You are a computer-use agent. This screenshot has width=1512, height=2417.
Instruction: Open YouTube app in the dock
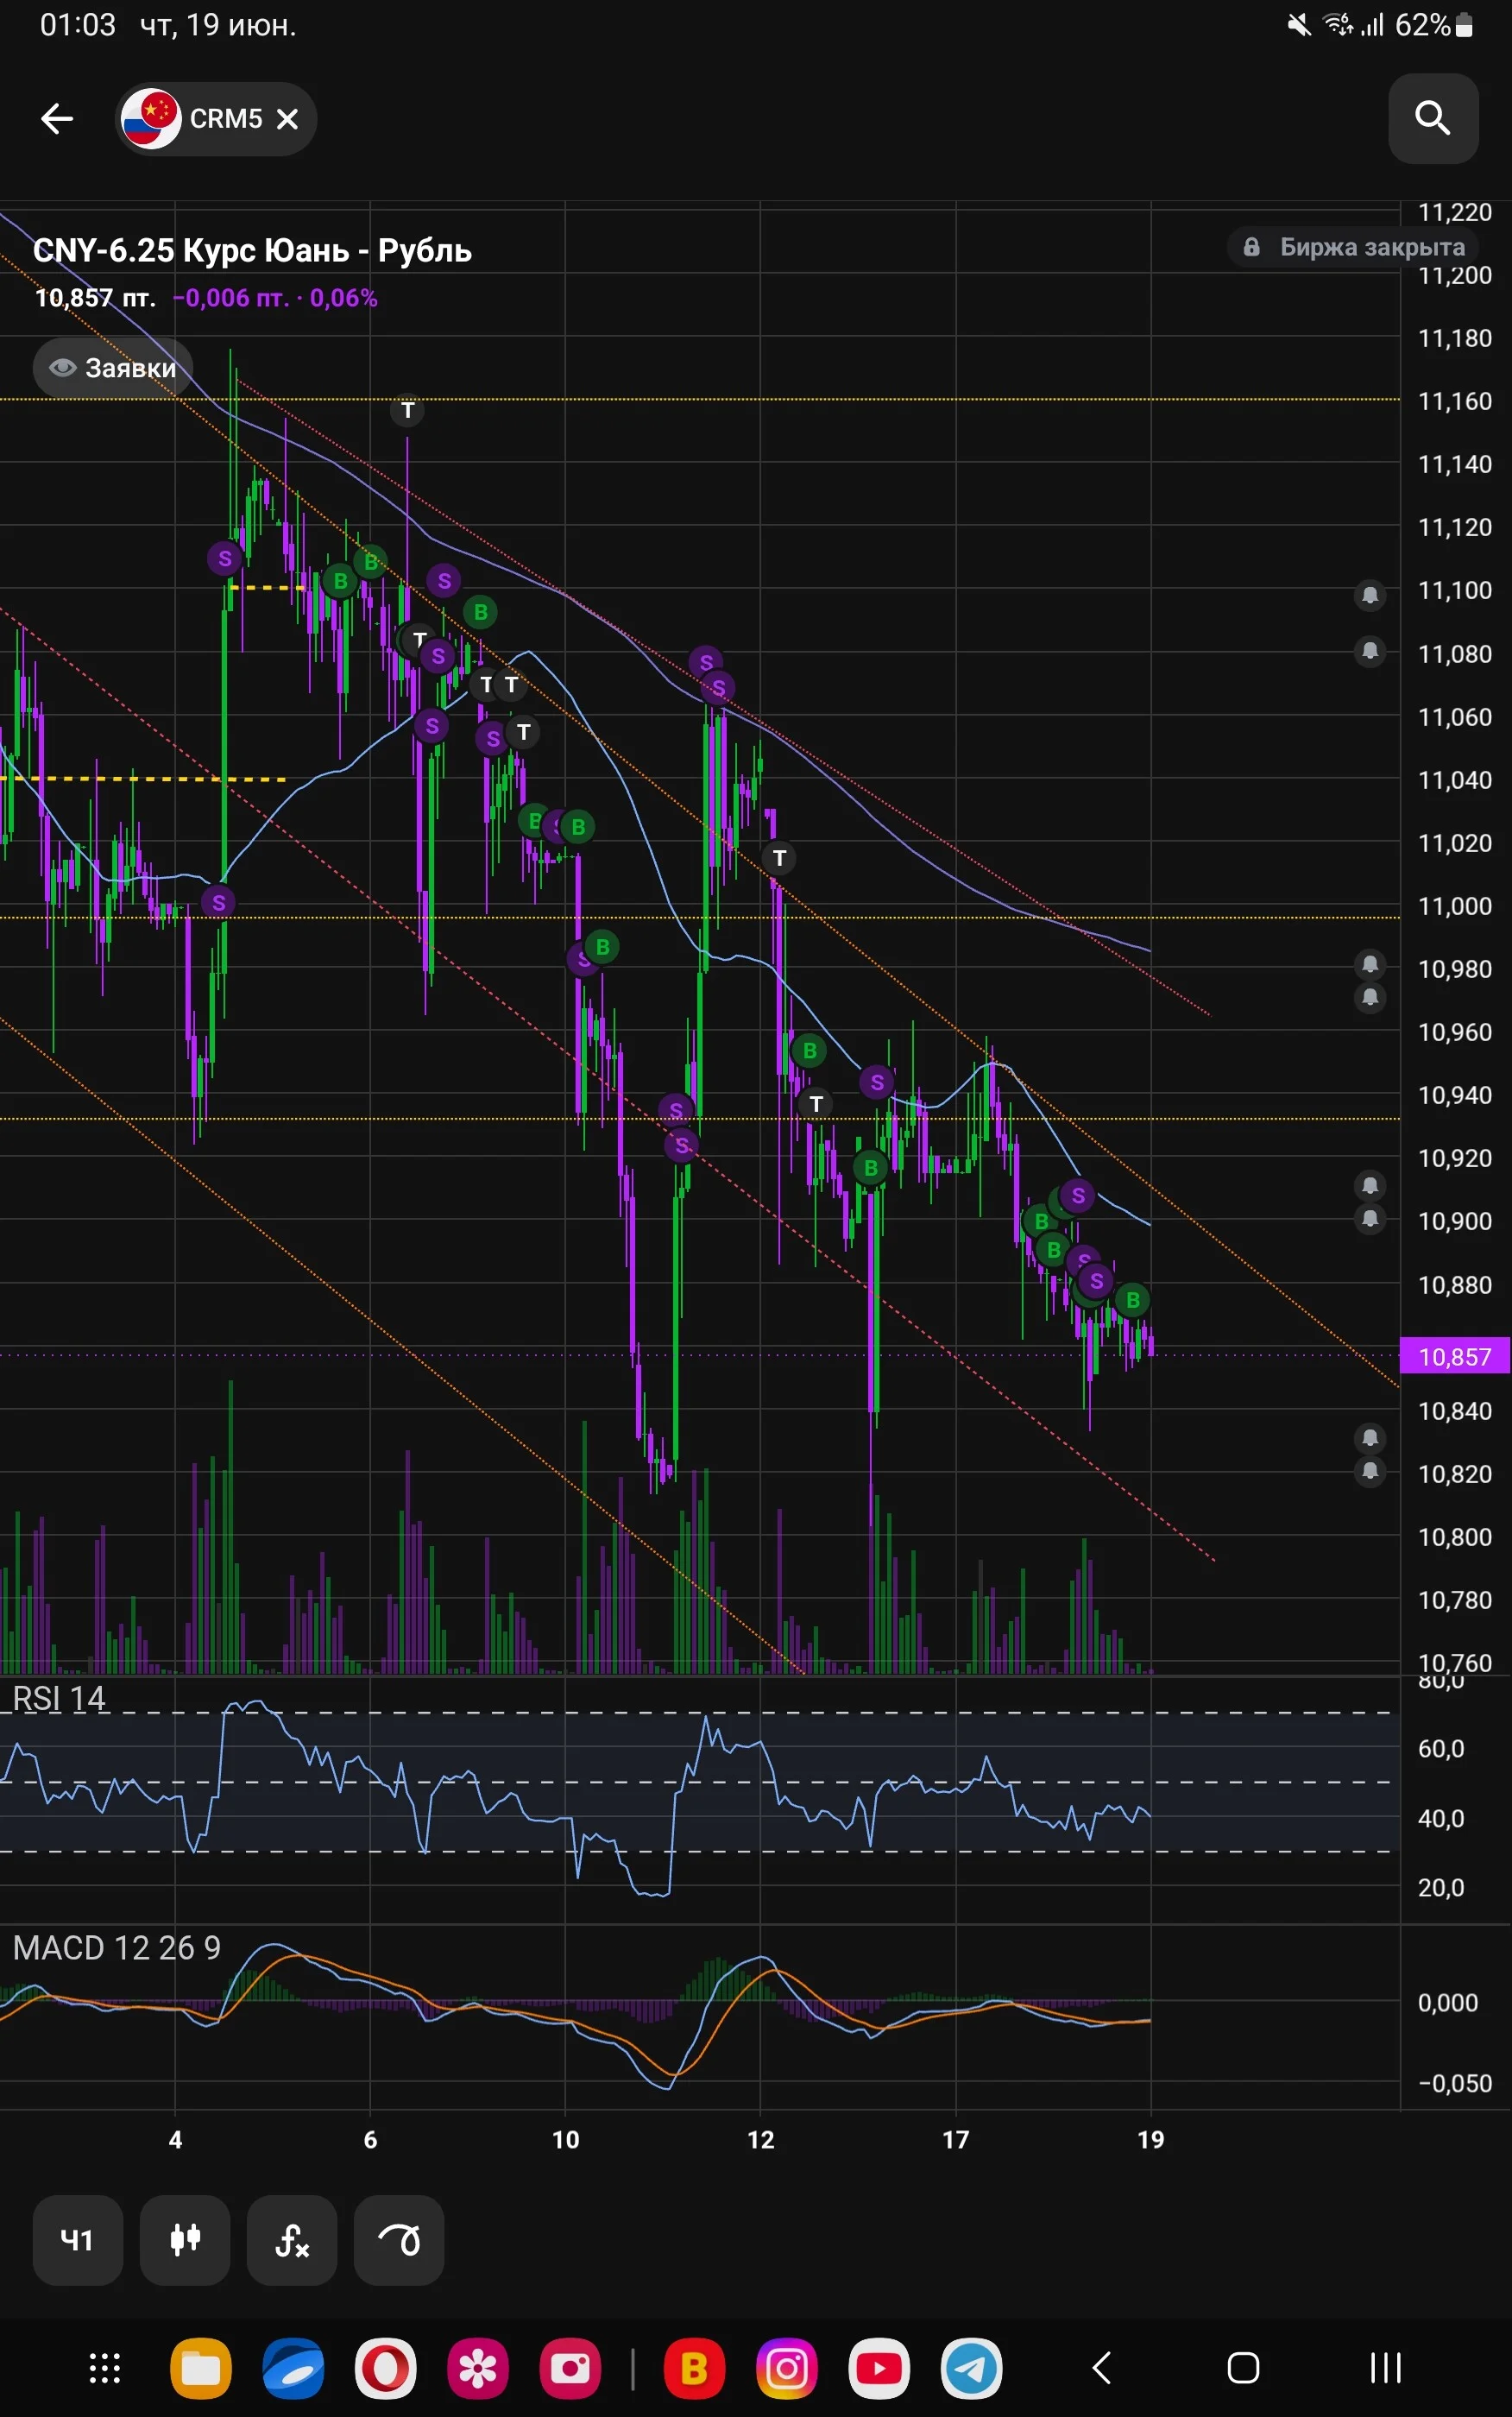pos(879,2368)
